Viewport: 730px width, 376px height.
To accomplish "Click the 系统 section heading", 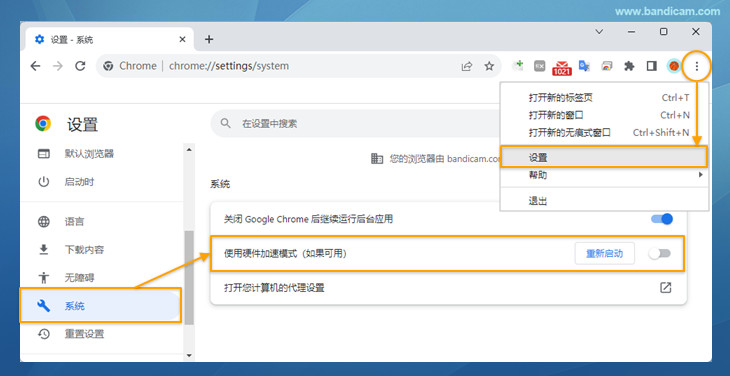I will (x=220, y=184).
